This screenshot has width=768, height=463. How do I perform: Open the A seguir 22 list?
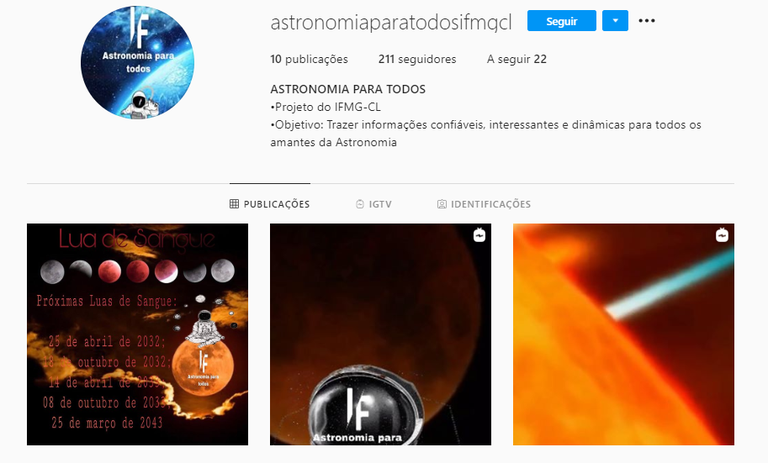coord(516,59)
